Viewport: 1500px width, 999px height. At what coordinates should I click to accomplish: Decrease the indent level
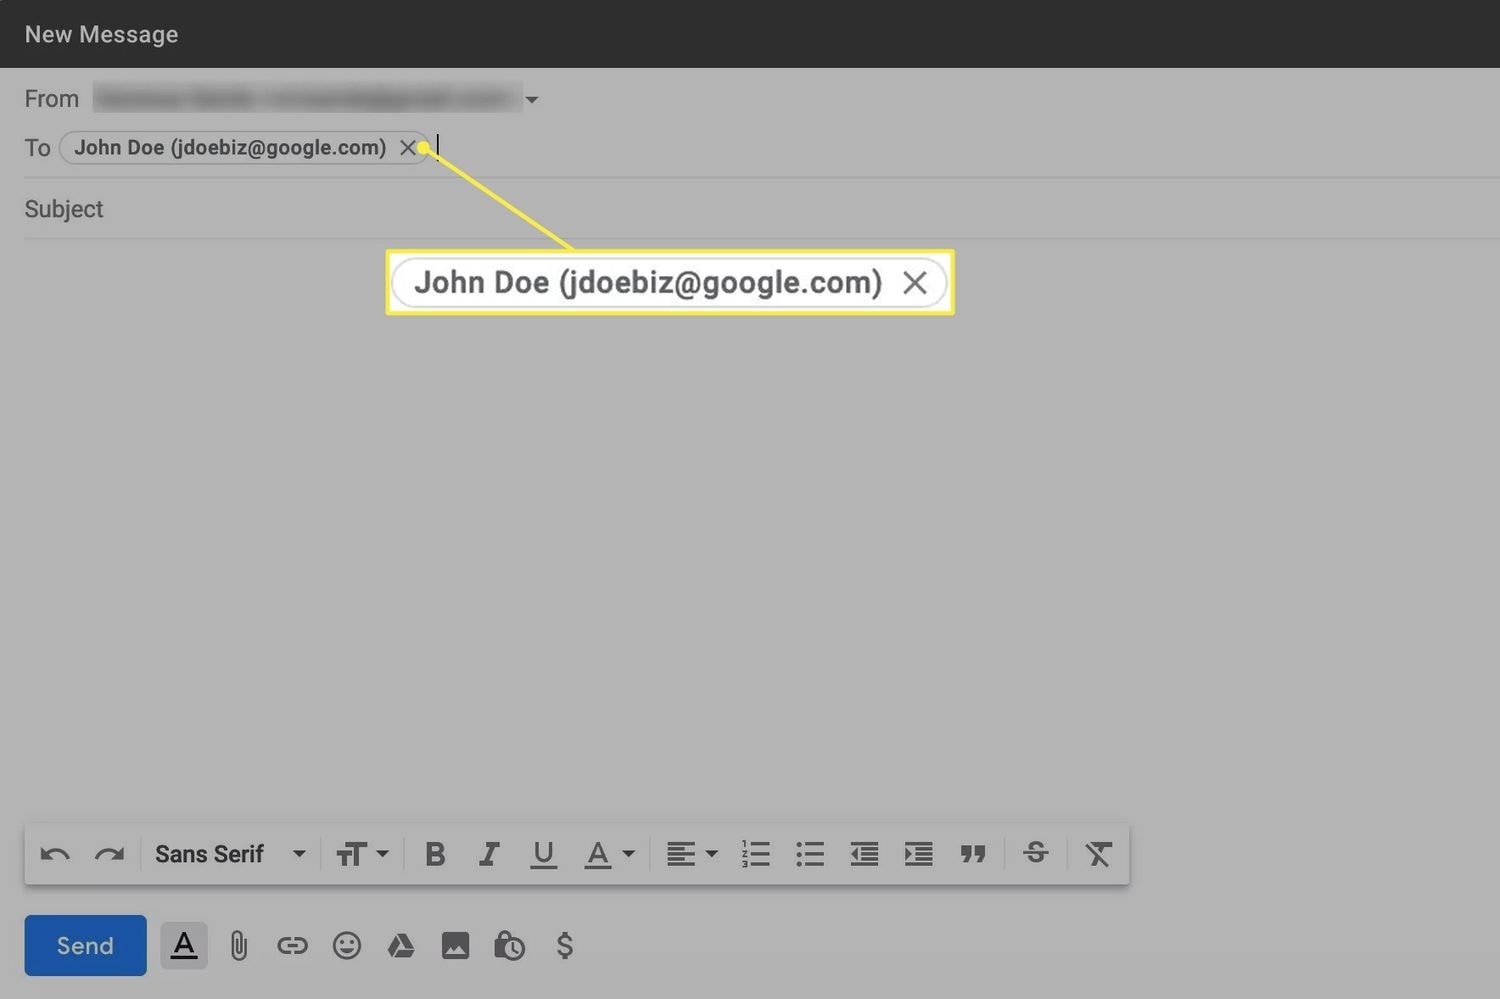pos(864,854)
